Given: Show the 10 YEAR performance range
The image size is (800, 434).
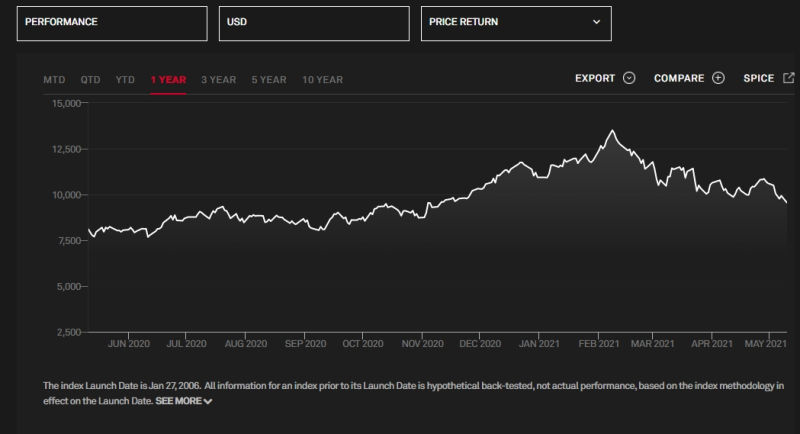Looking at the screenshot, I should pos(322,80).
